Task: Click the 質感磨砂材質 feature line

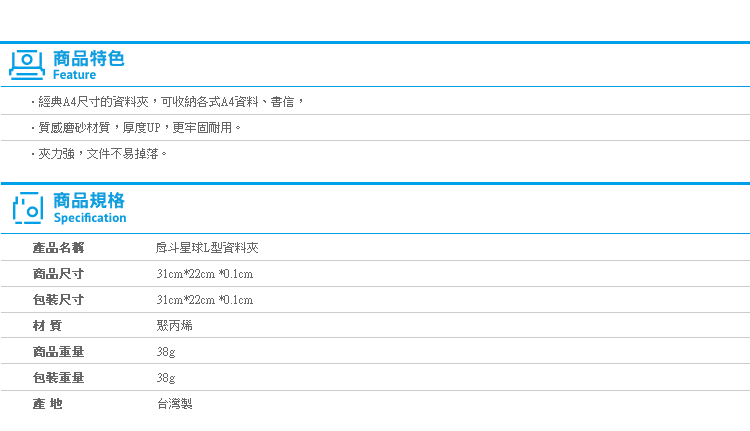Action: coord(136,128)
